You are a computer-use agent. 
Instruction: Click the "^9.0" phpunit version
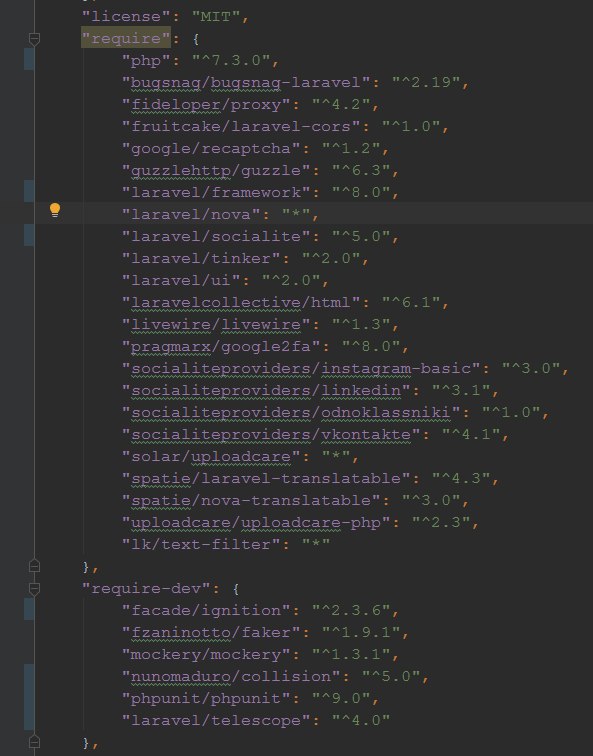click(341, 698)
